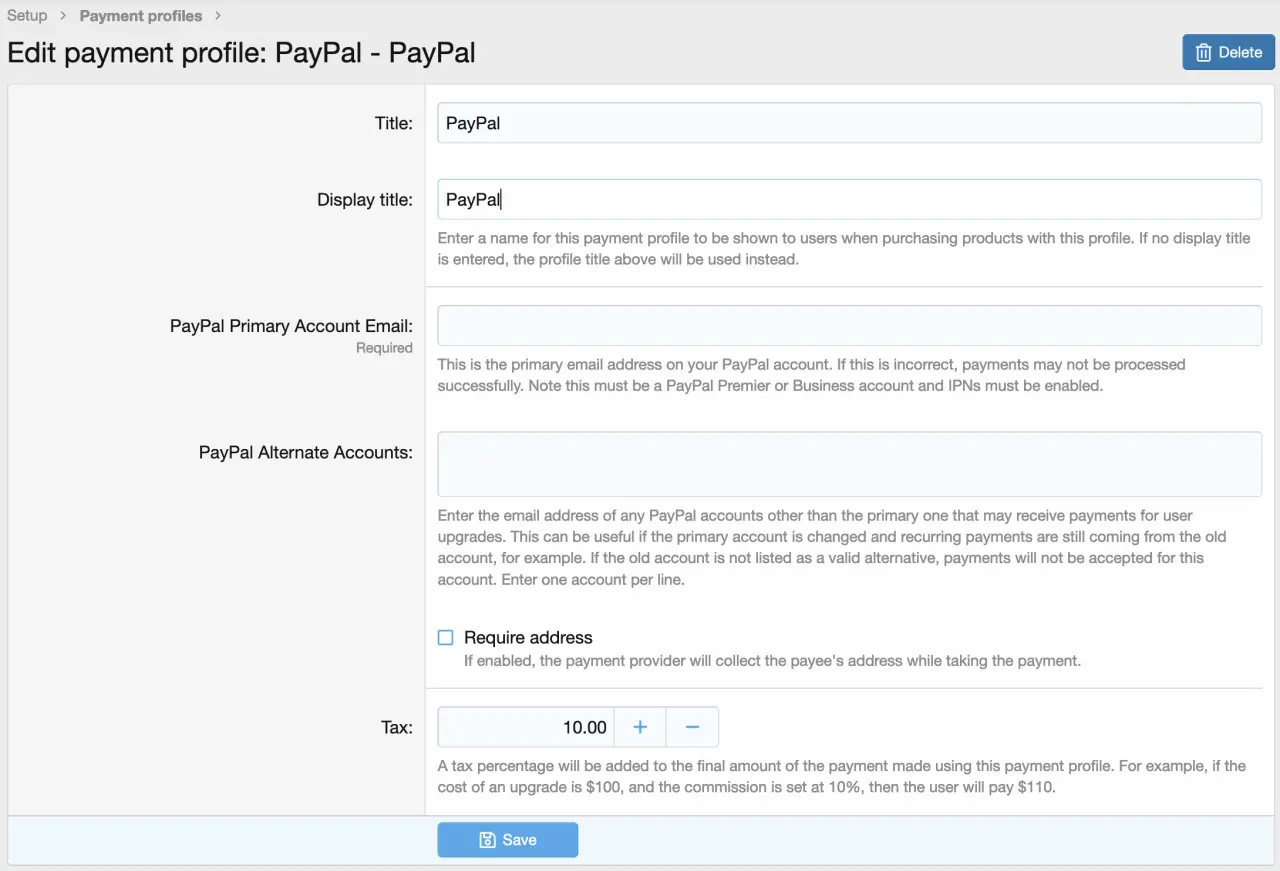This screenshot has width=1280, height=871.
Task: Click the "PayPal Alternate Accounts:" label
Action: point(305,453)
